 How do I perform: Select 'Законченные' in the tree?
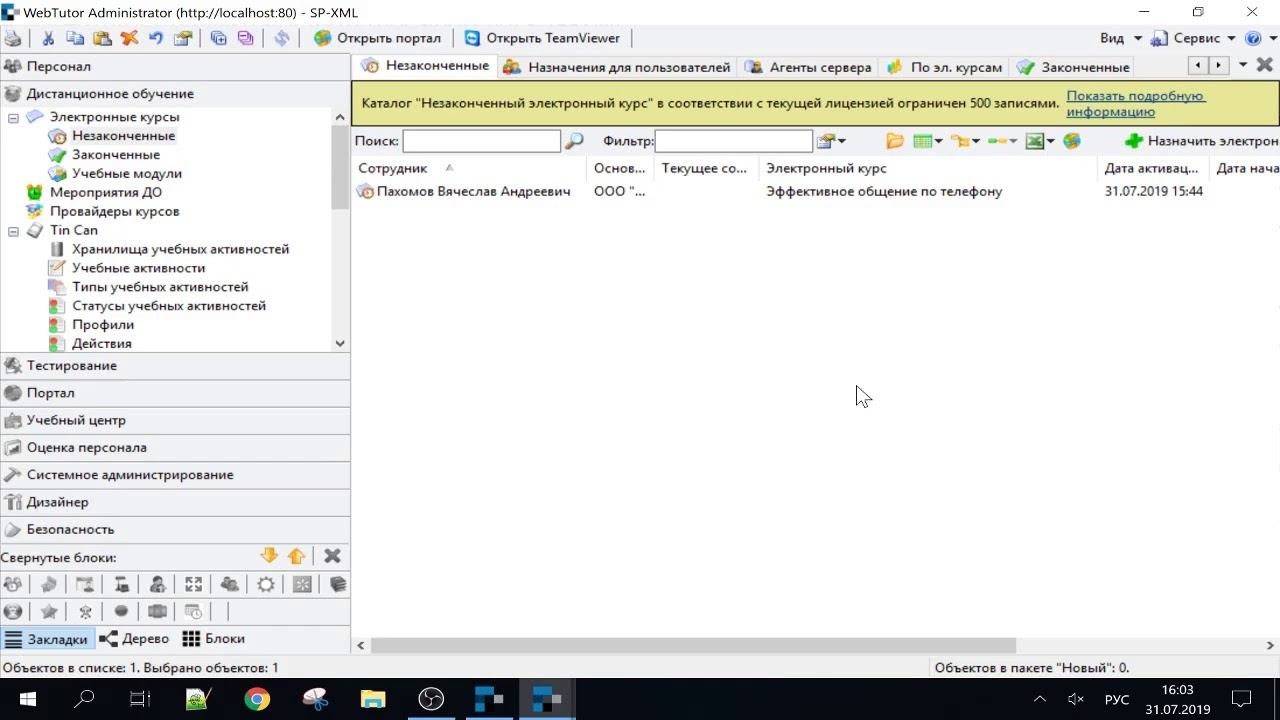[x=115, y=155]
